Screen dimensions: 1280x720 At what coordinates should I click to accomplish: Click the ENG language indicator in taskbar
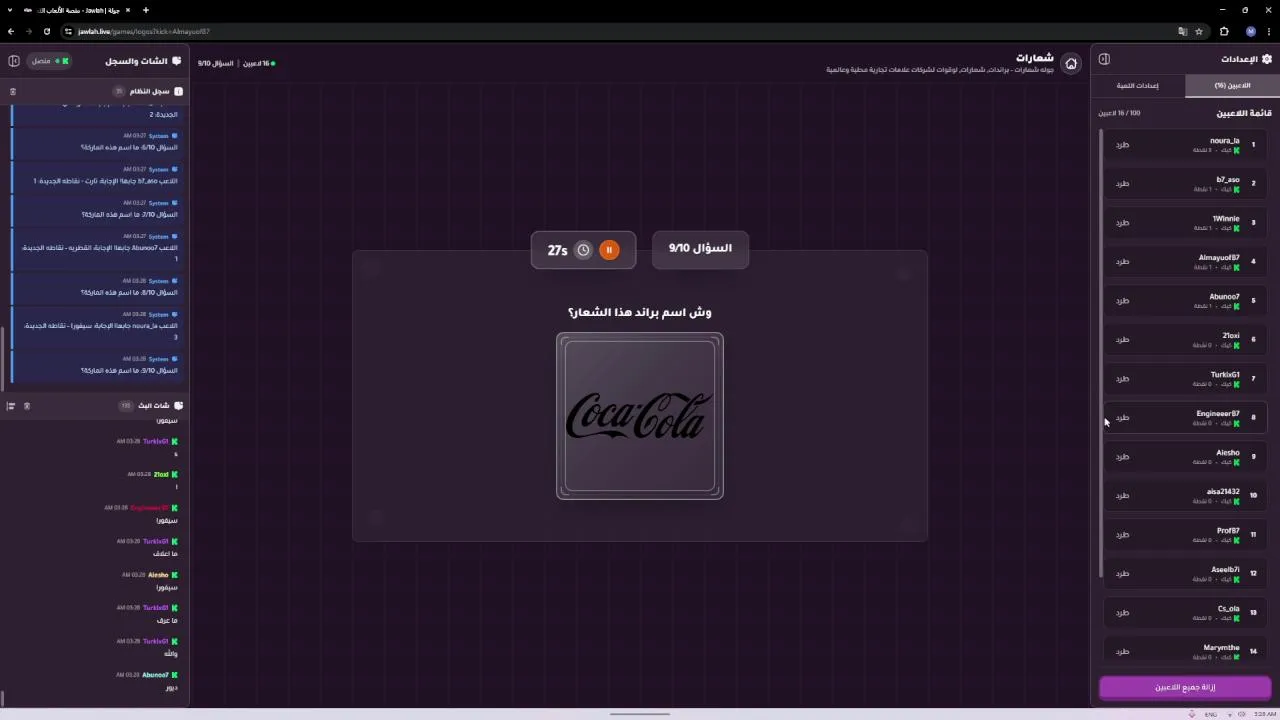[x=1211, y=715]
